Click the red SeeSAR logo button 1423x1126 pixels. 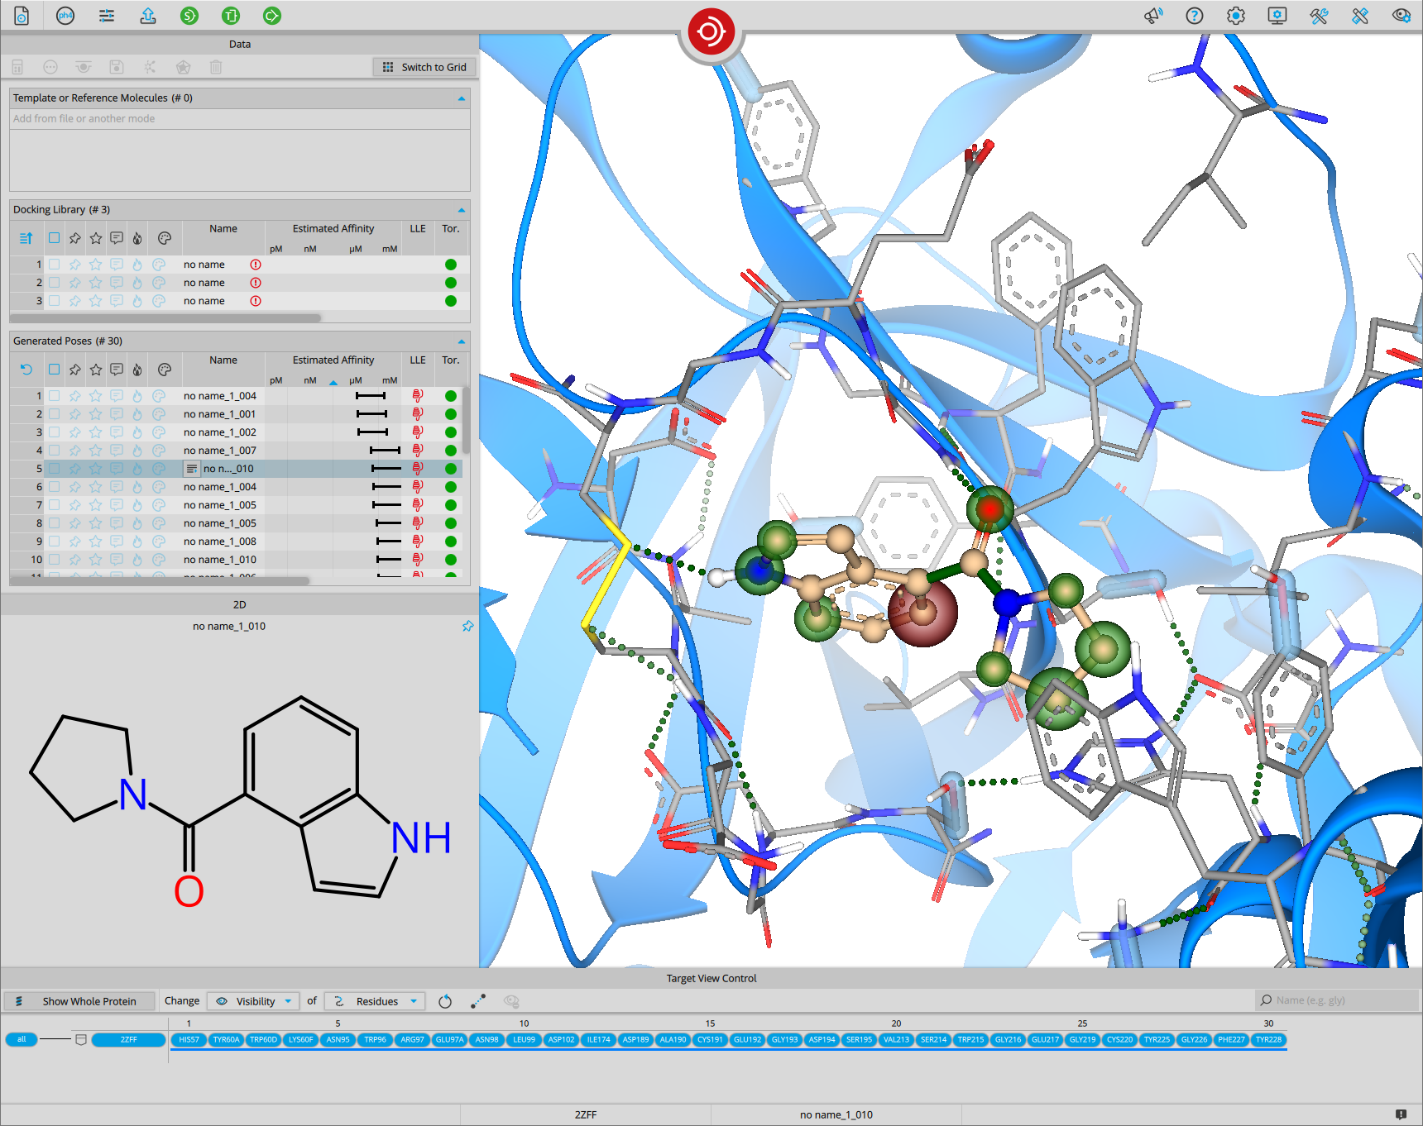click(x=711, y=32)
